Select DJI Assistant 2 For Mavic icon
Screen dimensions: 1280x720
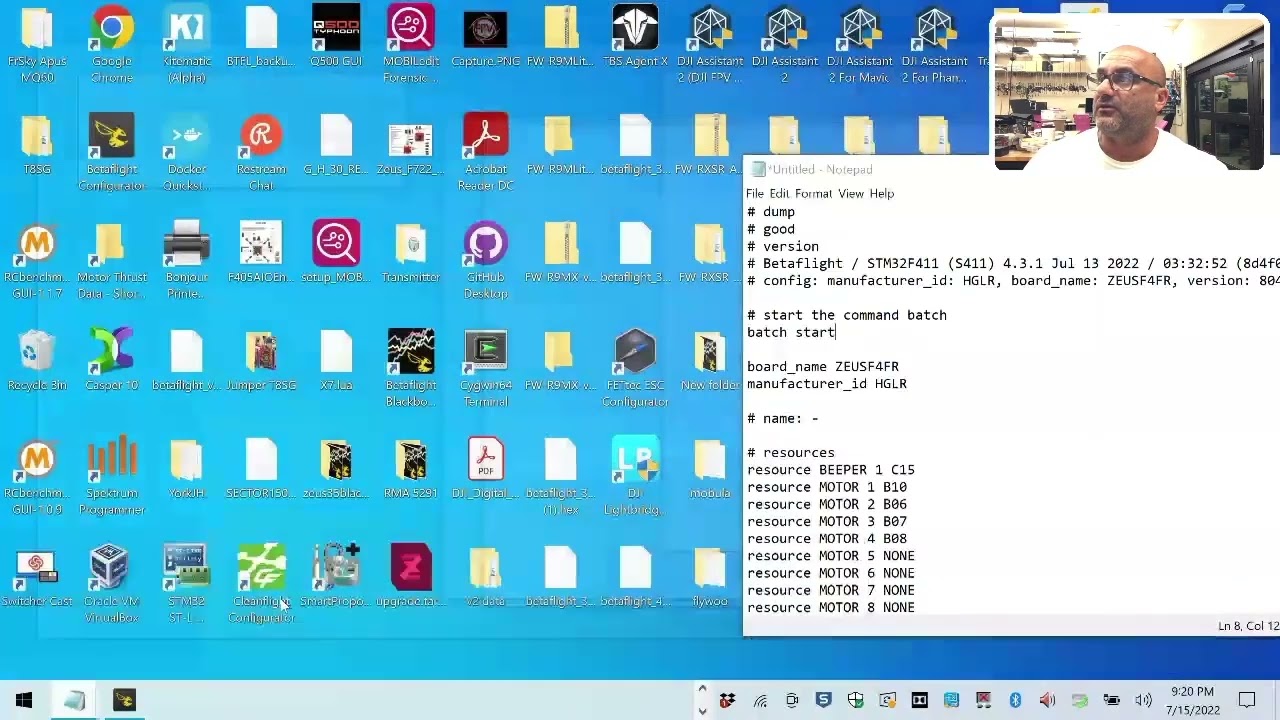tap(860, 42)
